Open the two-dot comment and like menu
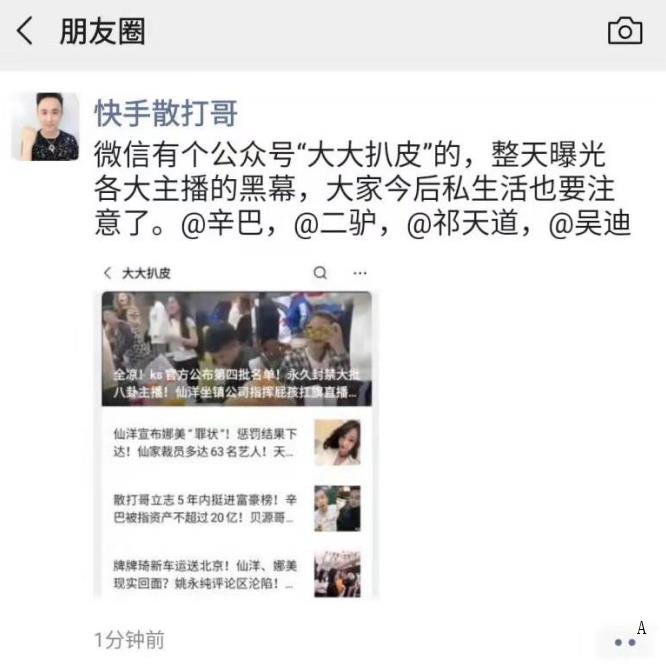This screenshot has width=666, height=664. click(x=625, y=642)
